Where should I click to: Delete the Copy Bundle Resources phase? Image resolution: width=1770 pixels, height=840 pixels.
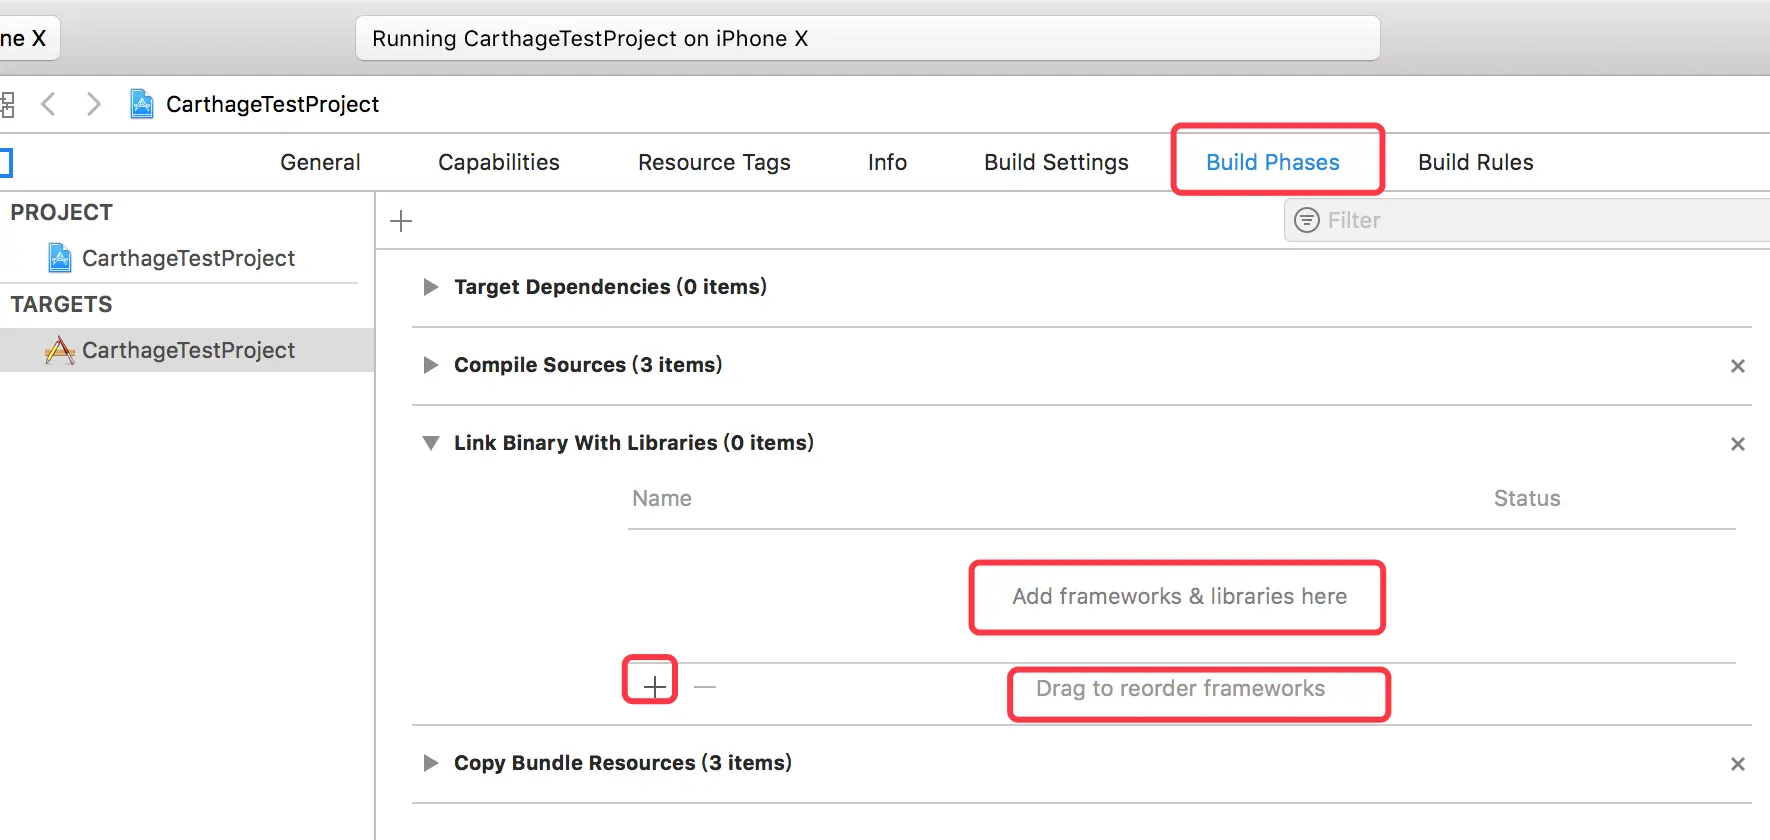1738,764
